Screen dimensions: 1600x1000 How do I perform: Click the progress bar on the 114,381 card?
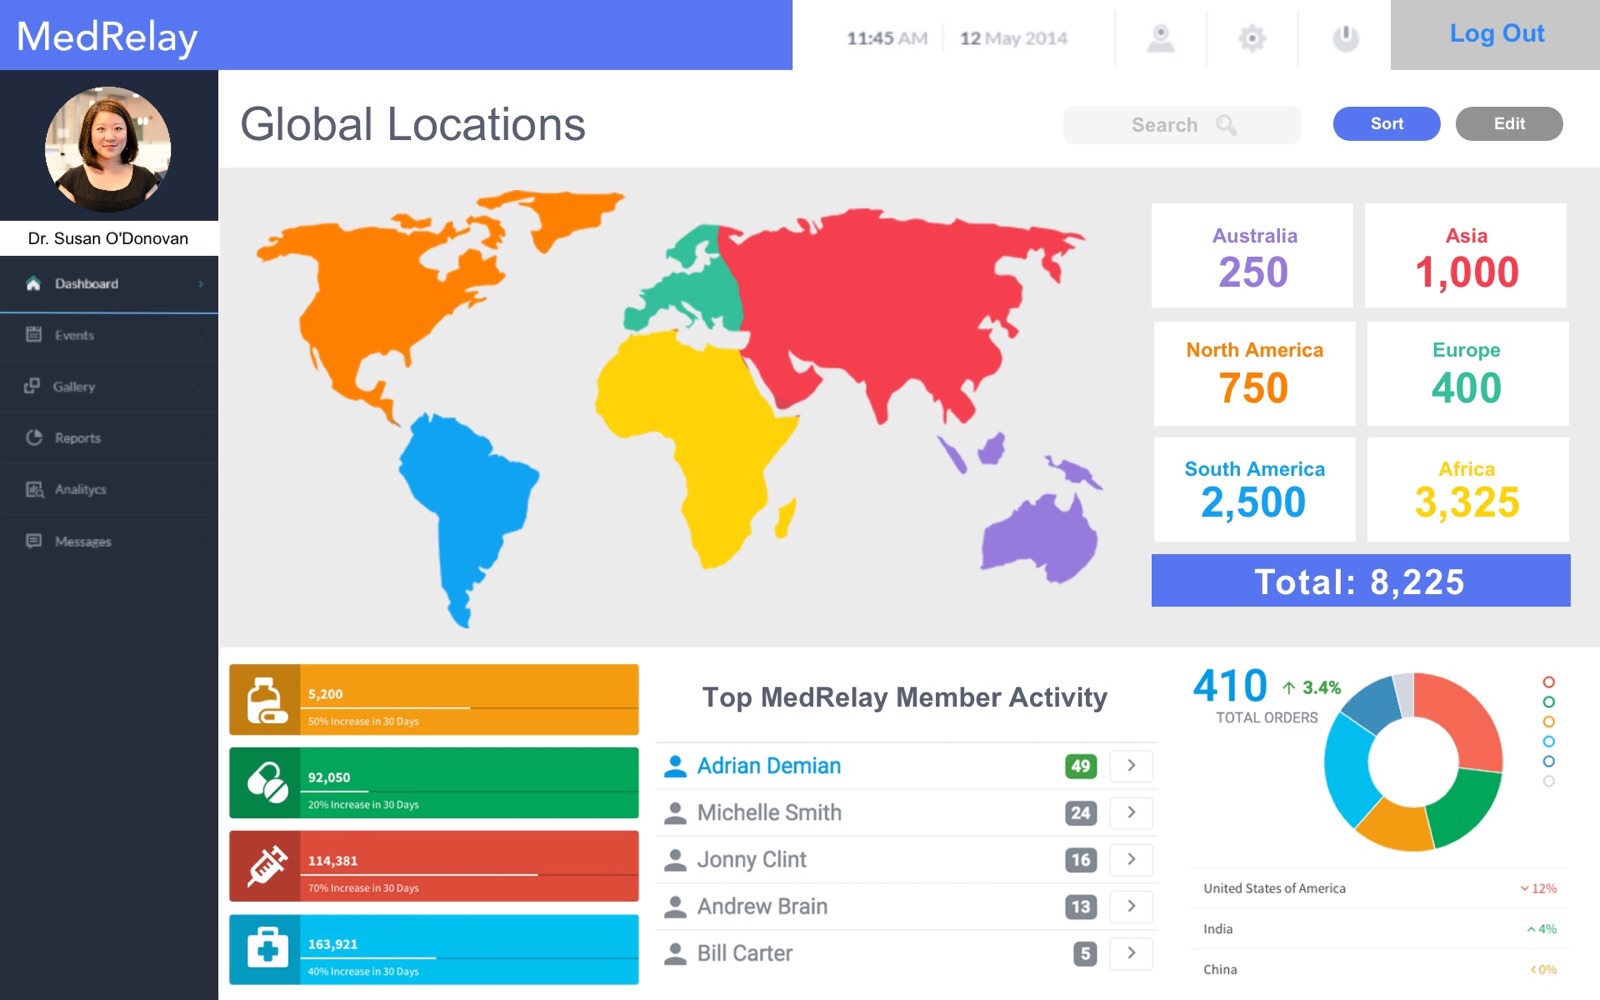[469, 875]
